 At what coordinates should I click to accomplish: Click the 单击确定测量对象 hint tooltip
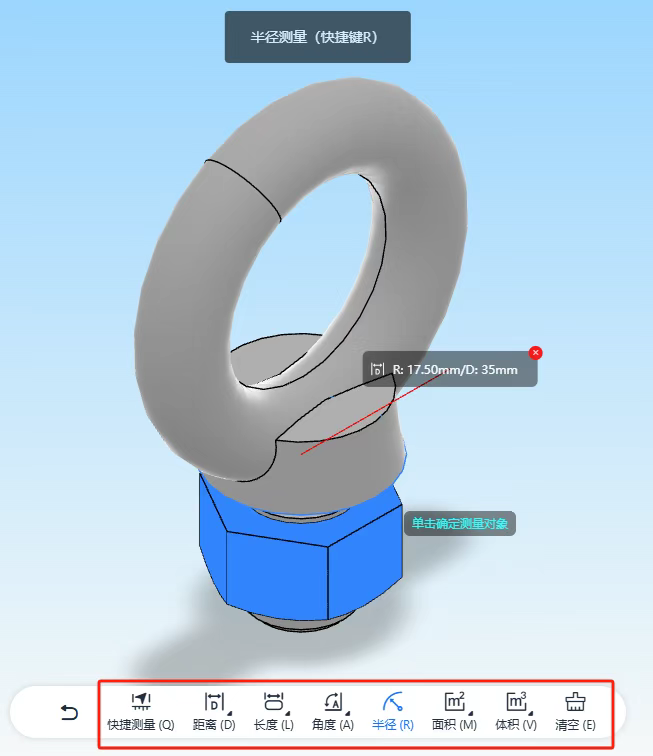pos(459,522)
